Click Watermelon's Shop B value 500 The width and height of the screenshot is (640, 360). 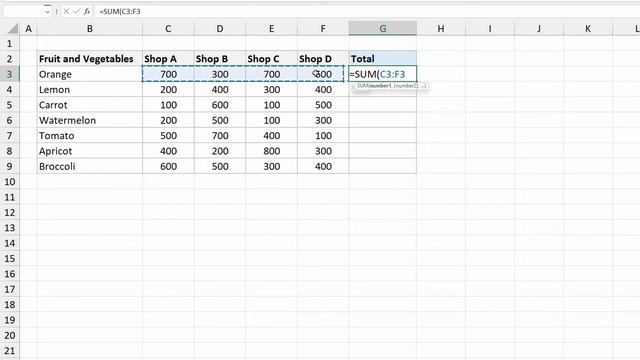click(x=220, y=120)
